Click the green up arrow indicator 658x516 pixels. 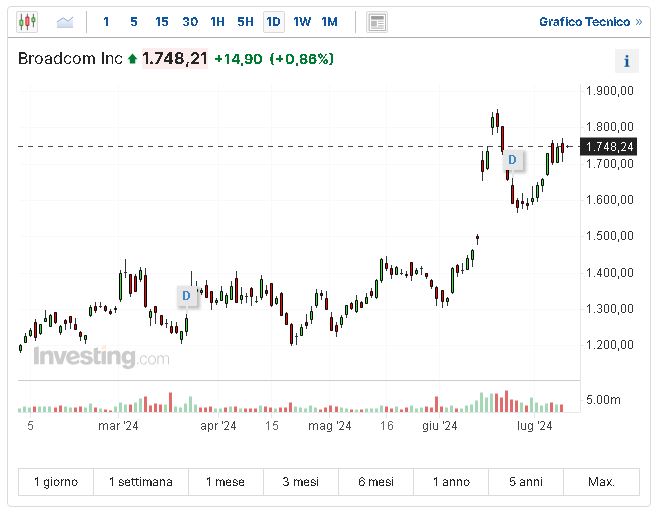[133, 59]
